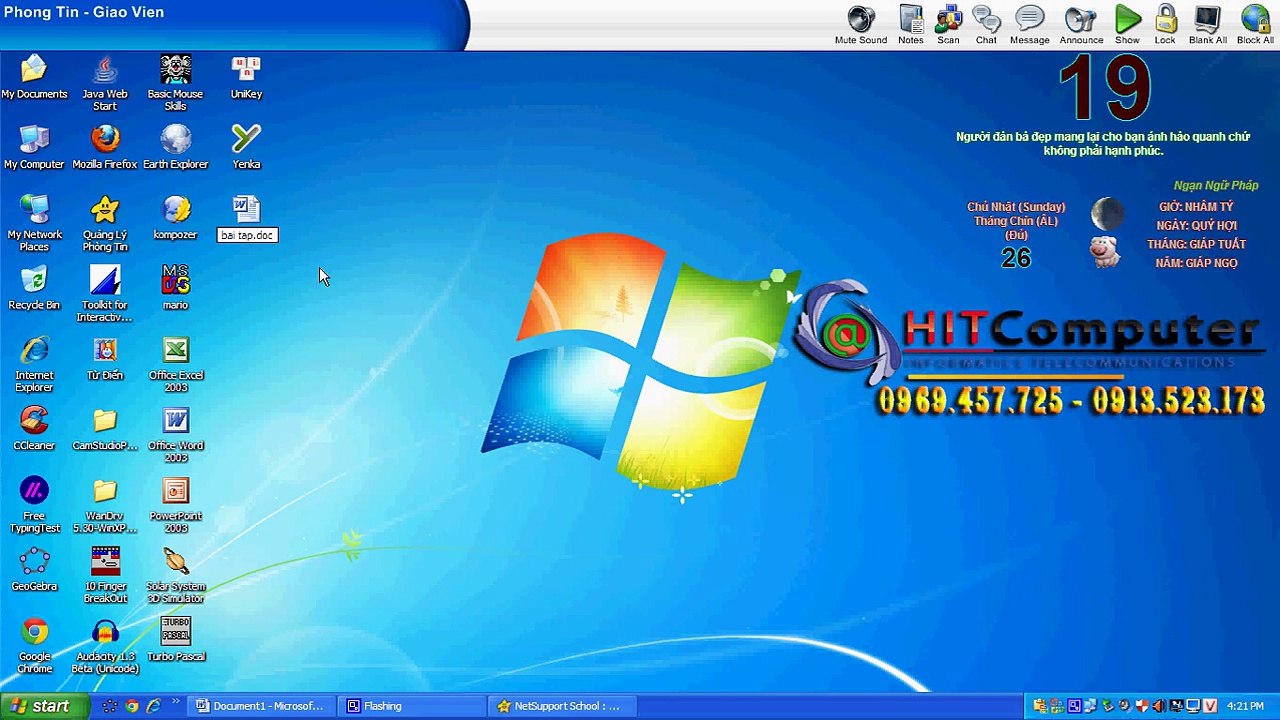
Task: Select the Solar System 3D Simulator icon
Action: [175, 575]
